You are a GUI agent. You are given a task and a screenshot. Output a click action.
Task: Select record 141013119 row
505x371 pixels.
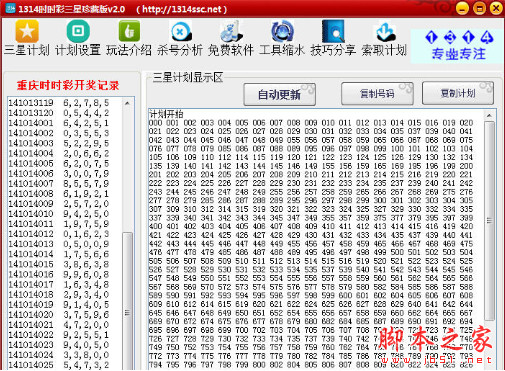(59, 103)
